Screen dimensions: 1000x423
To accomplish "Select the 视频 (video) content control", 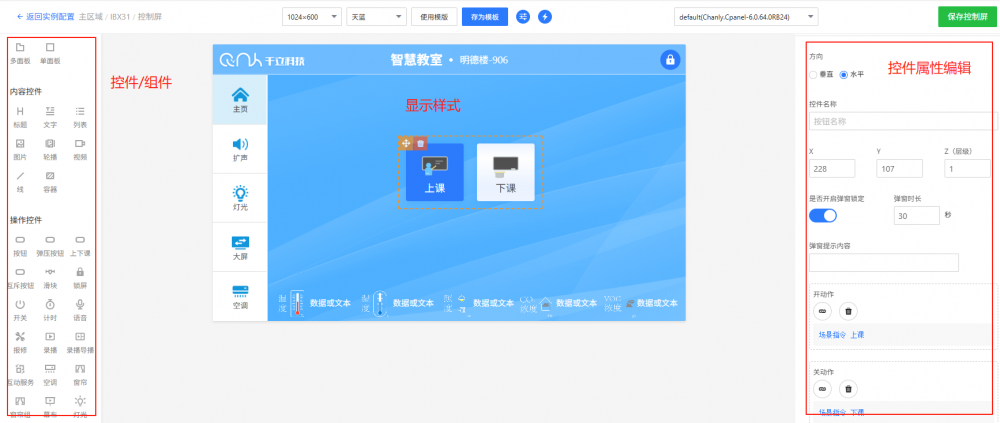I will 79,148.
